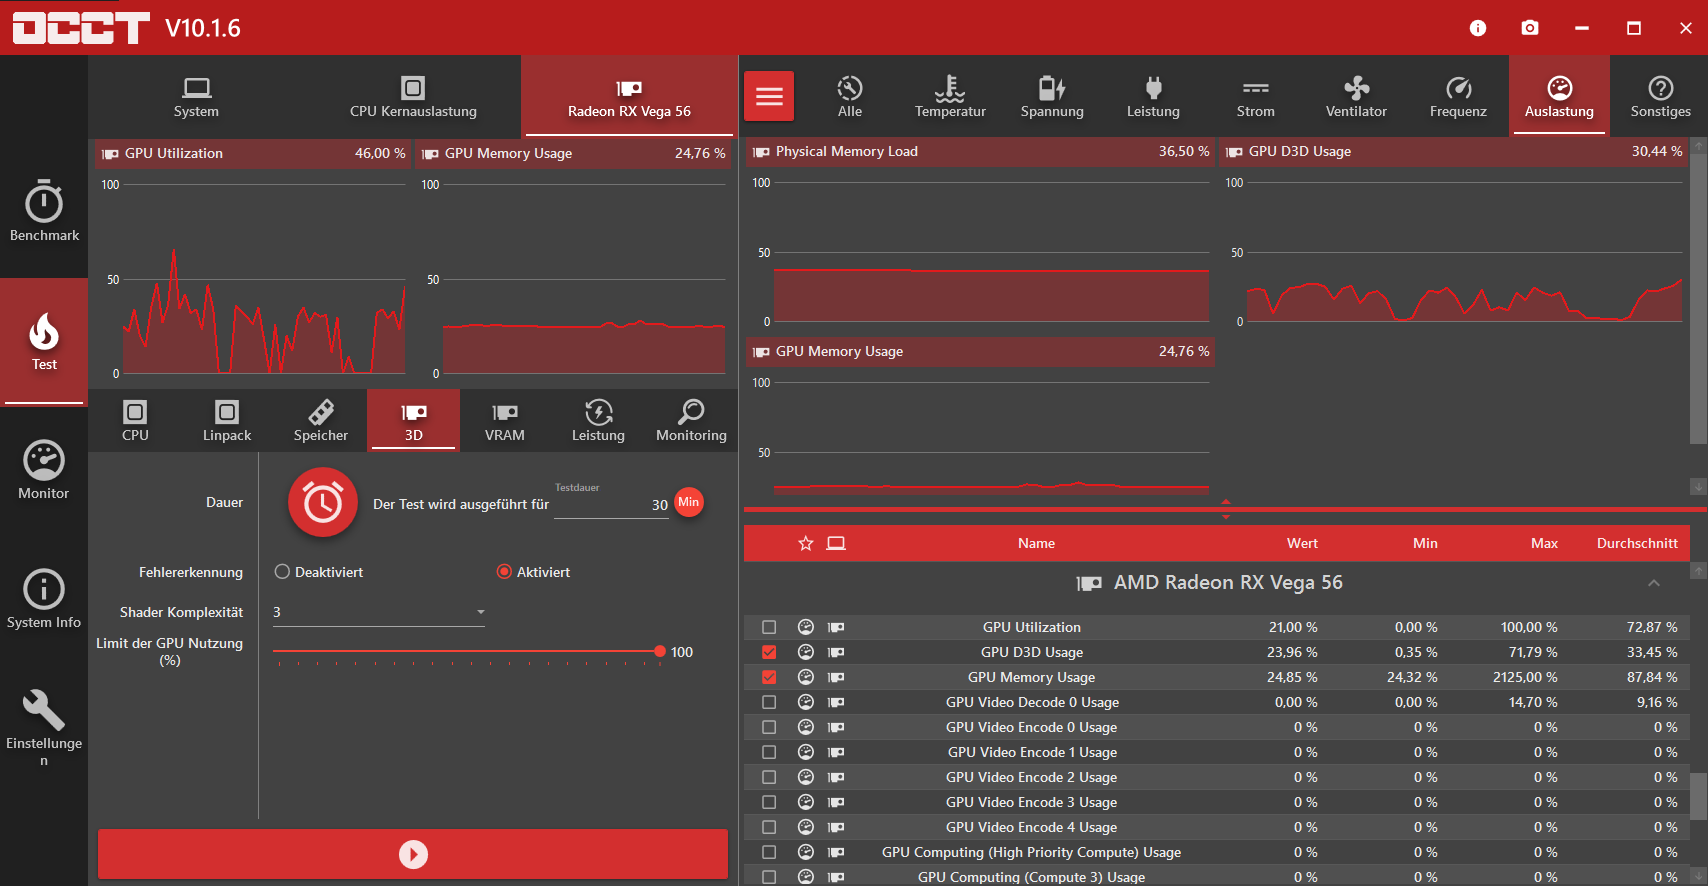Start the test with play button
Screen dimensions: 1708x886
coord(413,854)
